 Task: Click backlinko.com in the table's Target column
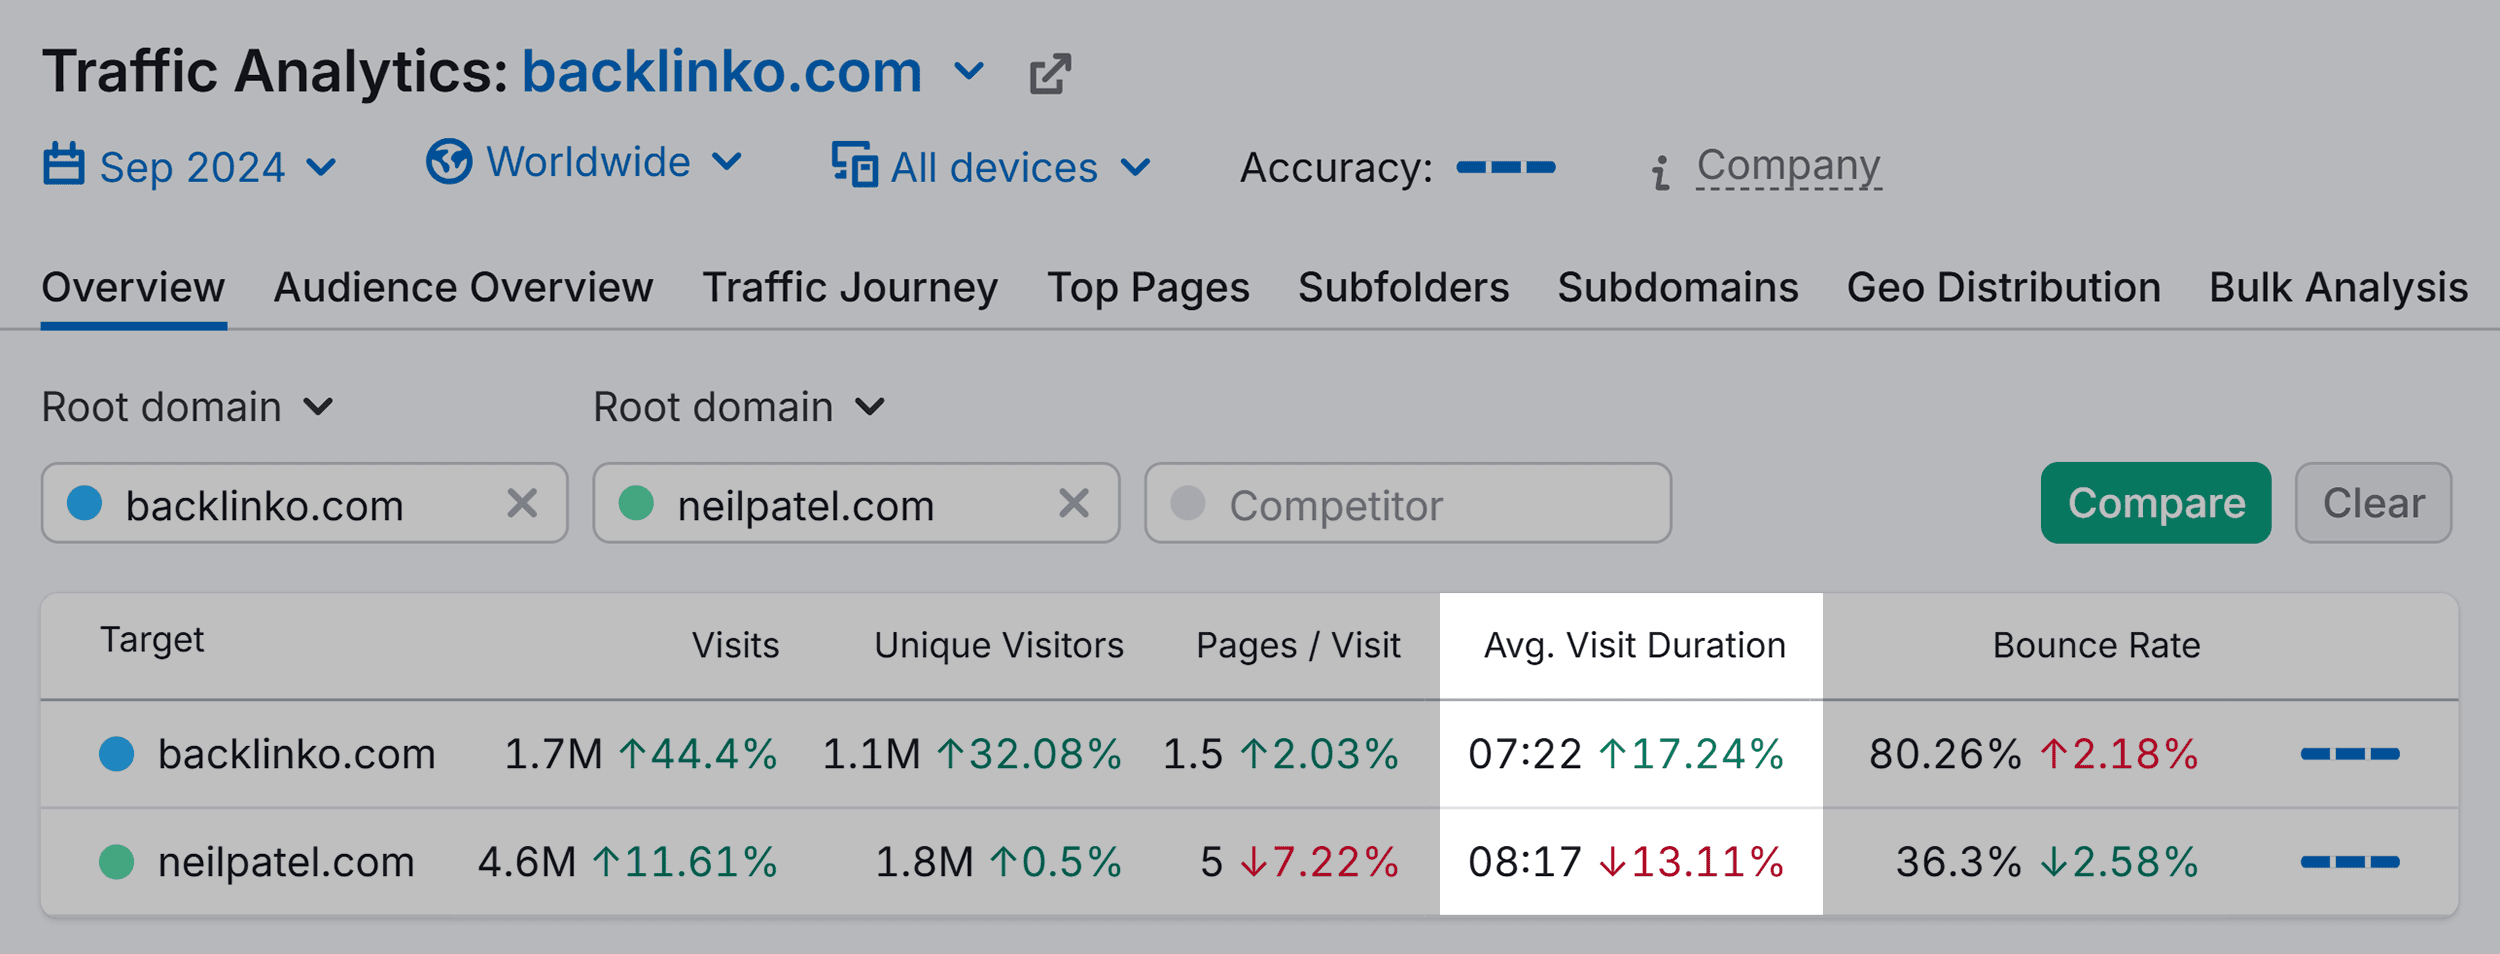296,754
